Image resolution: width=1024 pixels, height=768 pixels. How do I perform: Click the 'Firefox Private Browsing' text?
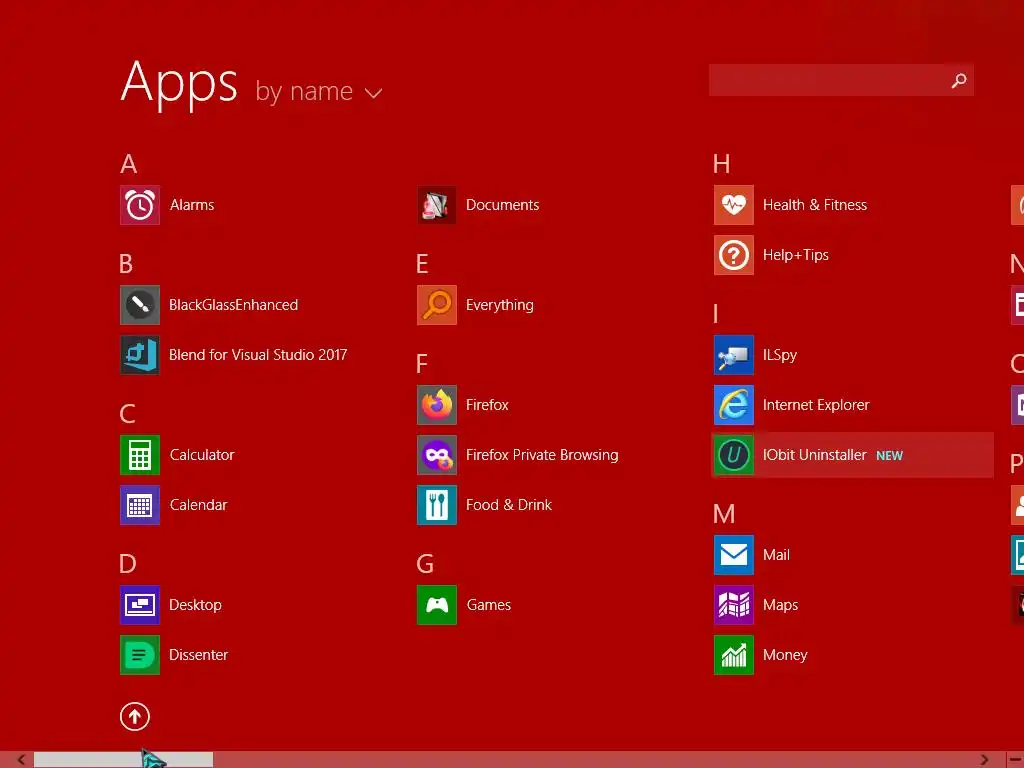click(x=542, y=455)
